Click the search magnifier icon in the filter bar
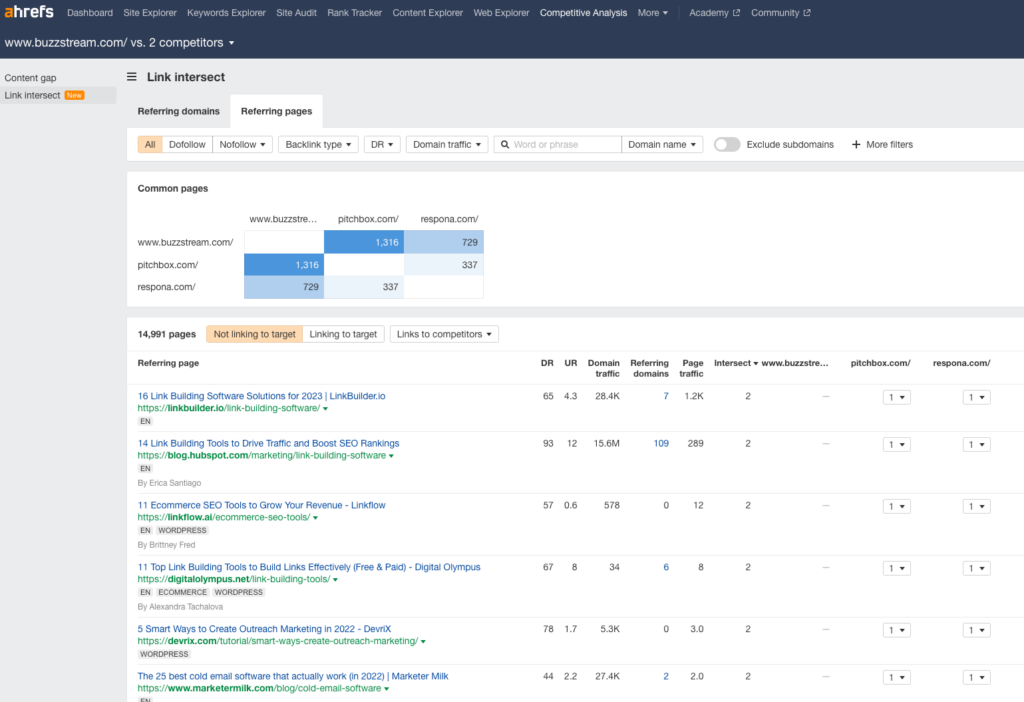Image resolution: width=1024 pixels, height=702 pixels. tap(504, 144)
